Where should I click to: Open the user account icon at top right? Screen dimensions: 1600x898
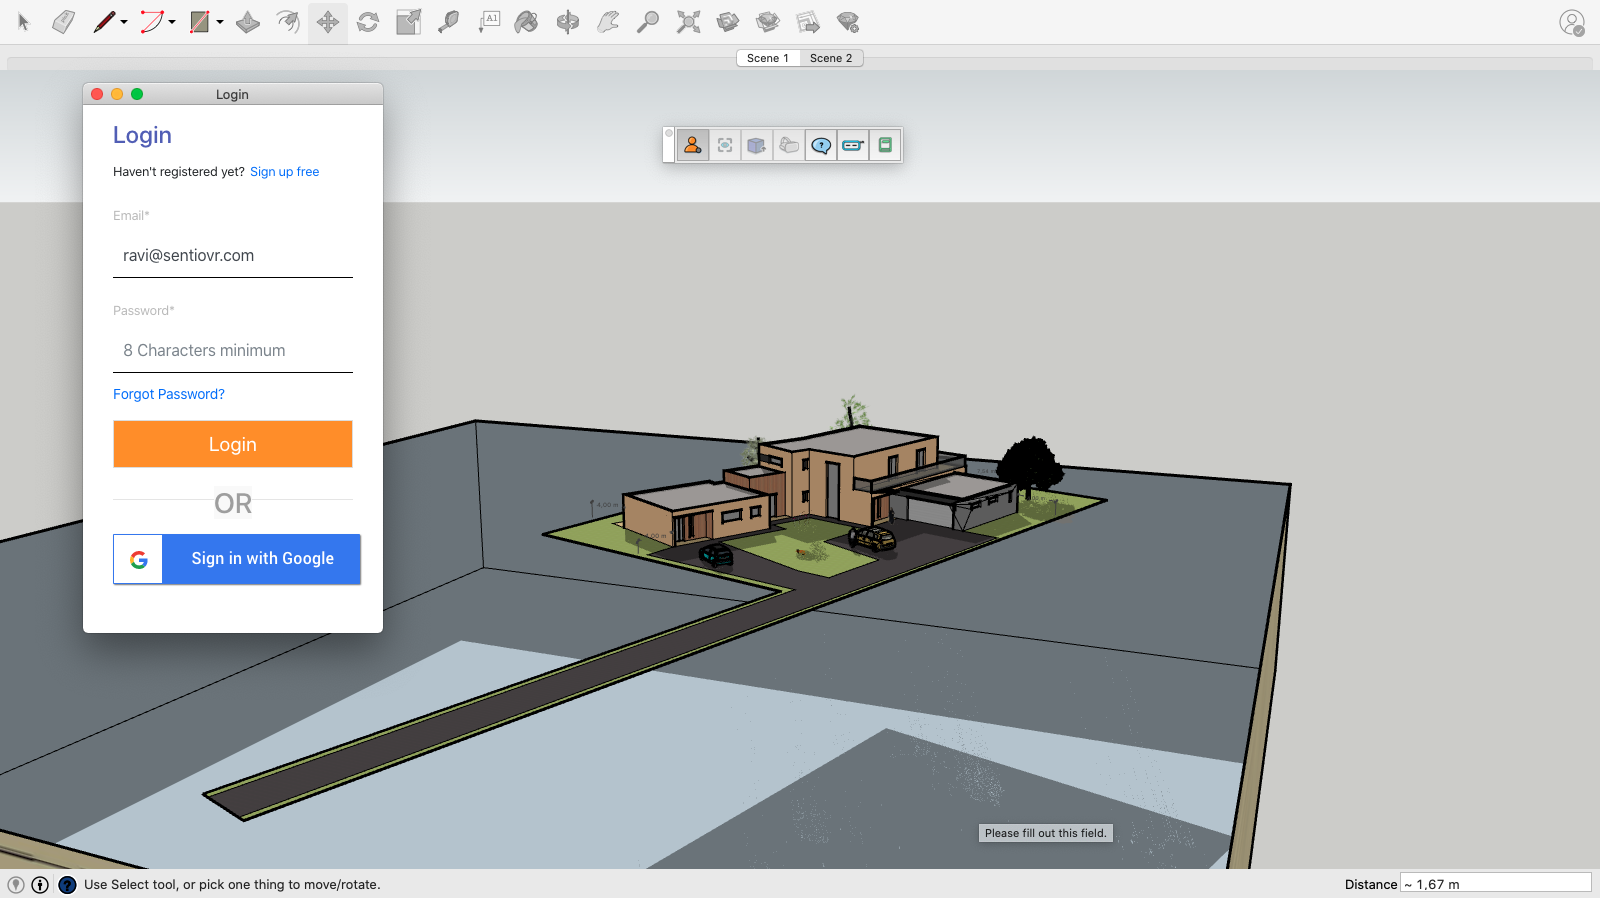click(x=1572, y=22)
